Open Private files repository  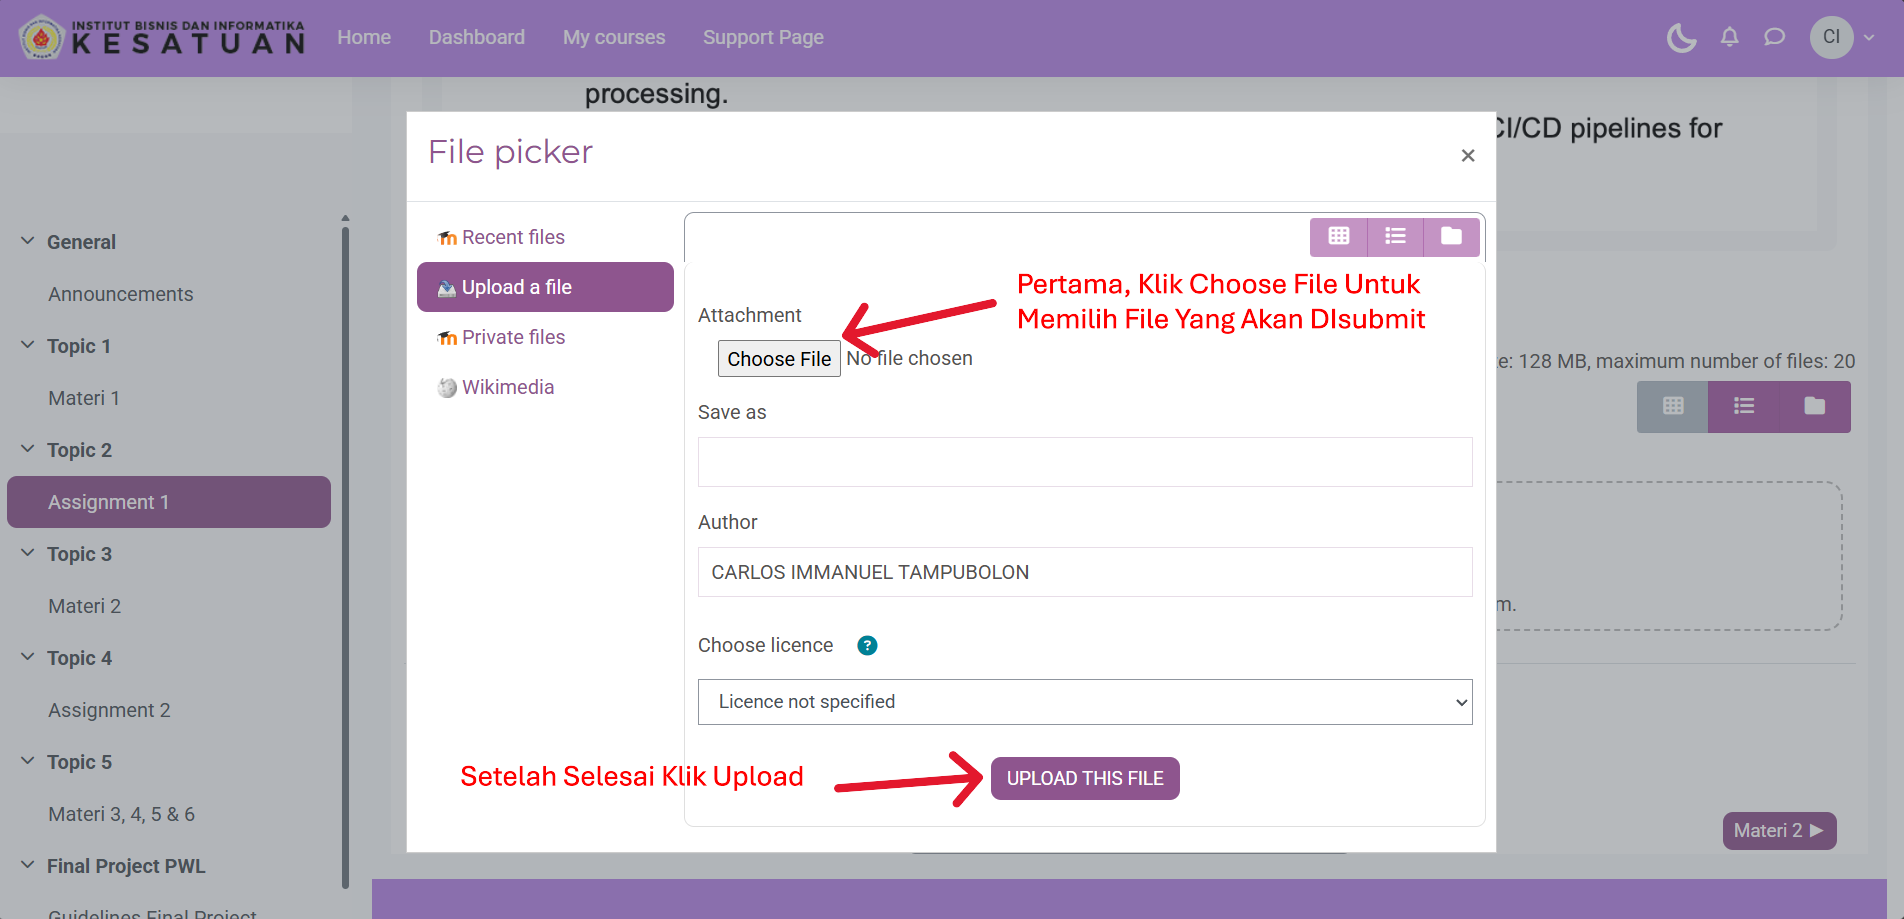(x=512, y=337)
